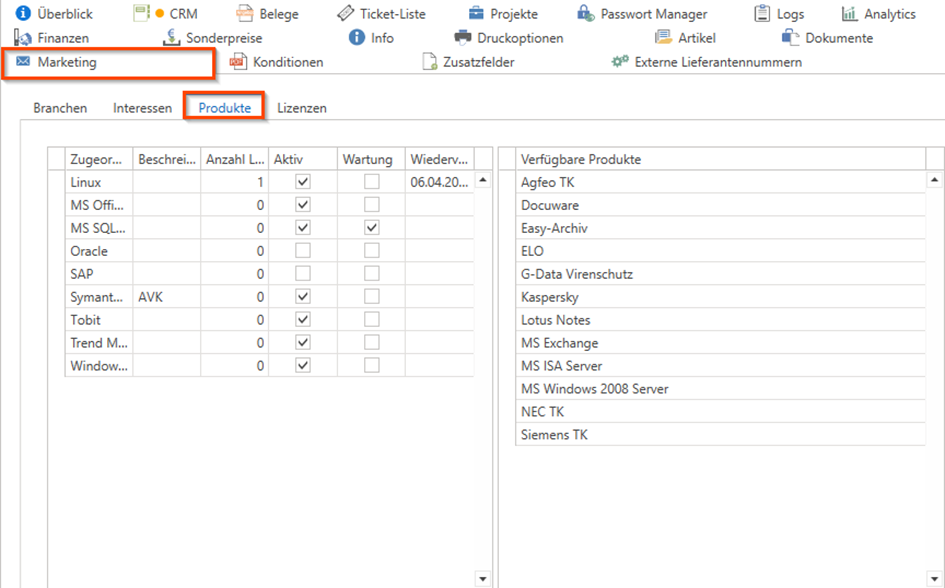Open the Sonderpreise euro icon
This screenshot has height=588, width=945.
(171, 38)
